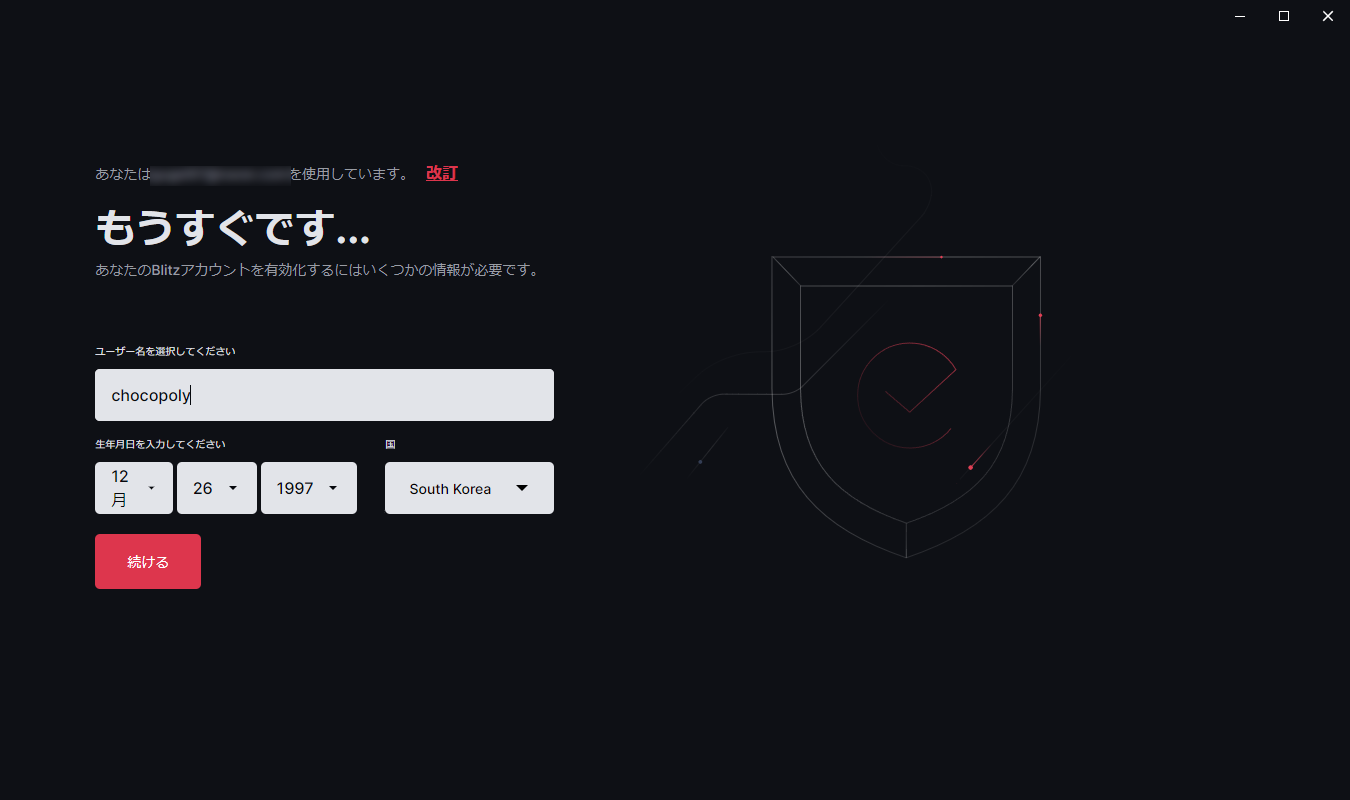Click the 改訂 link to change email
The image size is (1350, 800).
click(x=442, y=173)
